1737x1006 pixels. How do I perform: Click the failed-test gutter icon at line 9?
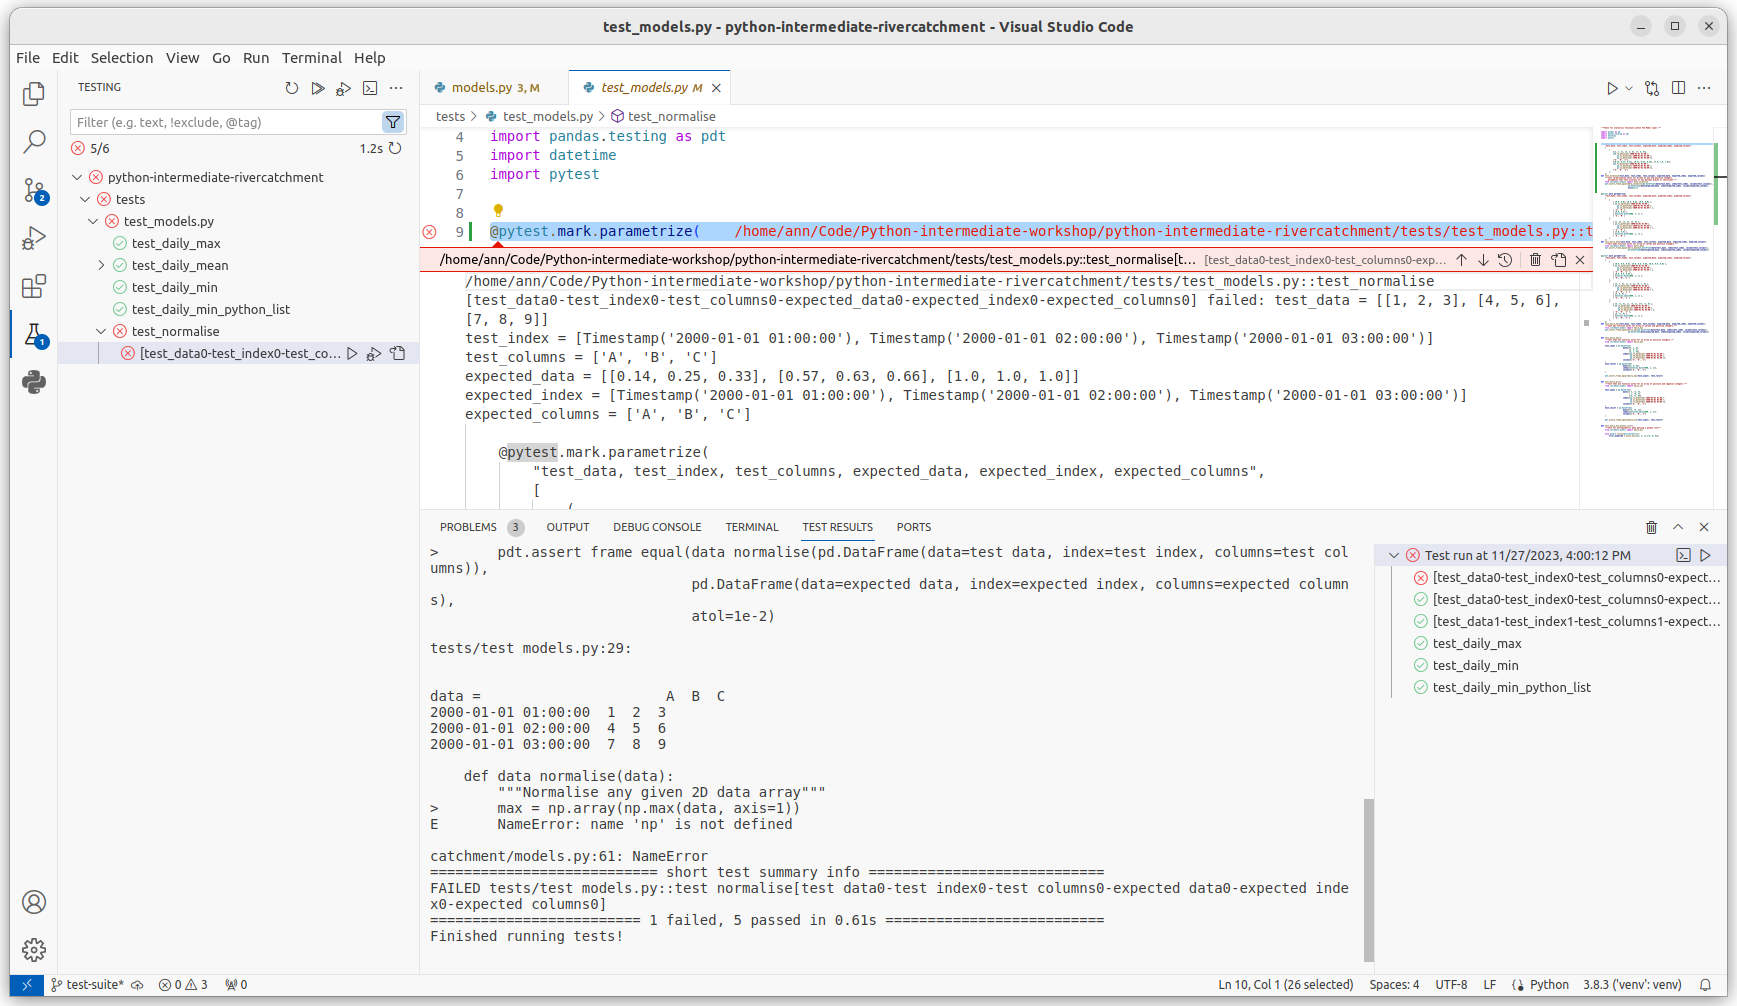(x=430, y=232)
